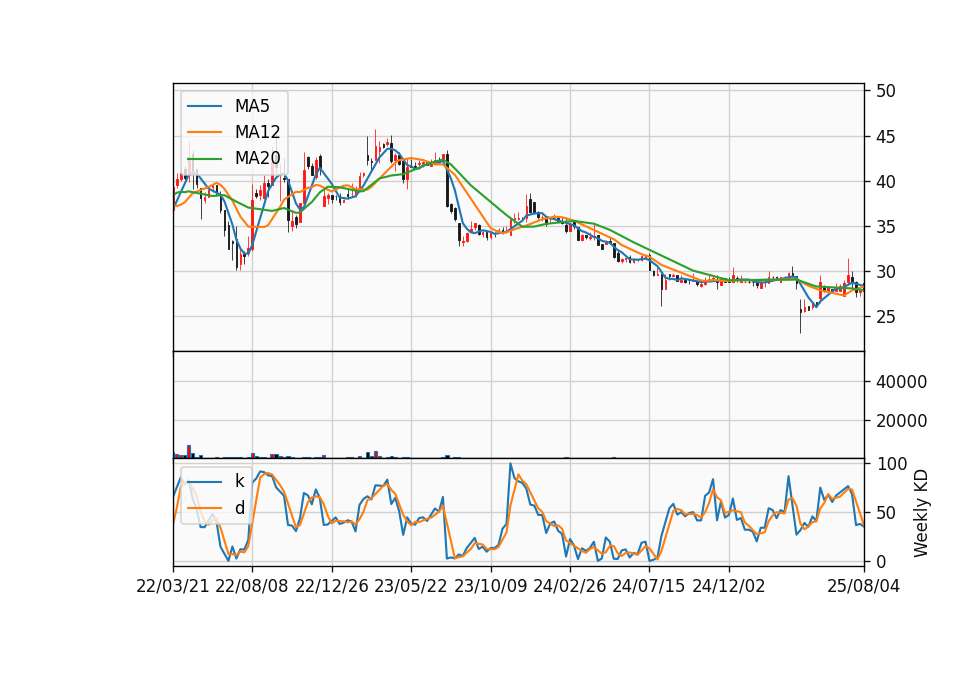Click the Weekly KD axis title
The width and height of the screenshot is (960, 690).
pyautogui.click(x=921, y=513)
